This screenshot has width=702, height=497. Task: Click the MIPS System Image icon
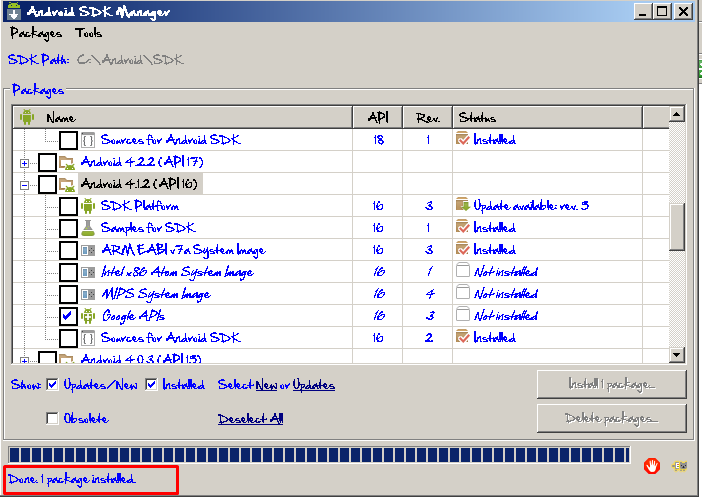click(88, 294)
